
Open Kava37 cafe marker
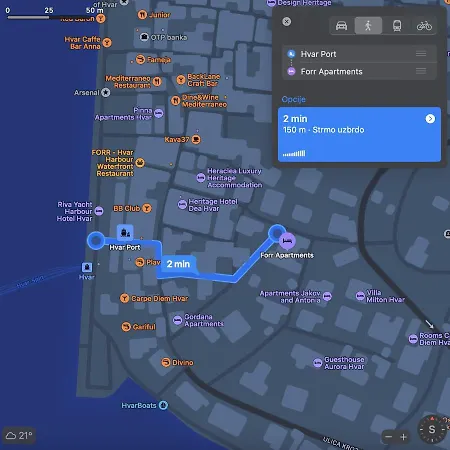196,139
